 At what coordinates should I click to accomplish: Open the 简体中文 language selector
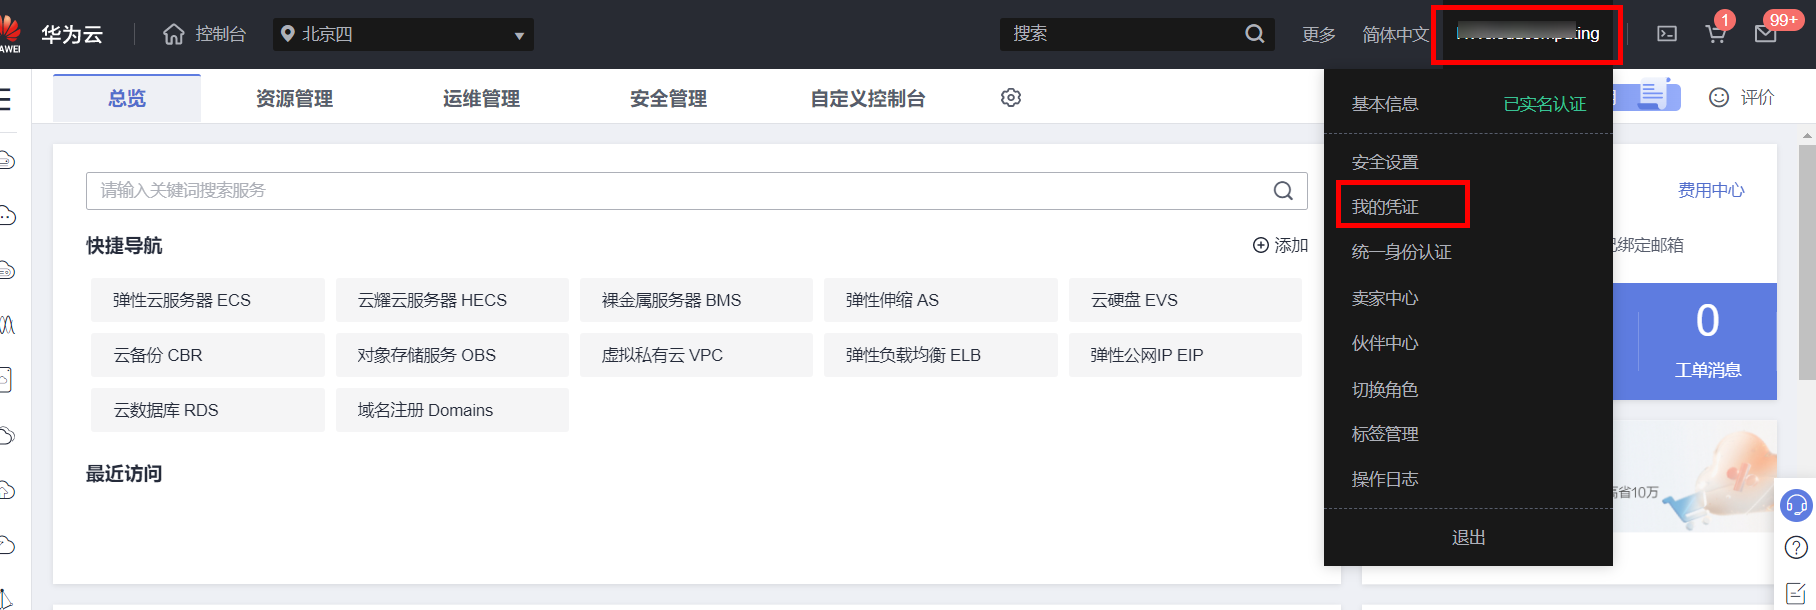coord(1395,34)
